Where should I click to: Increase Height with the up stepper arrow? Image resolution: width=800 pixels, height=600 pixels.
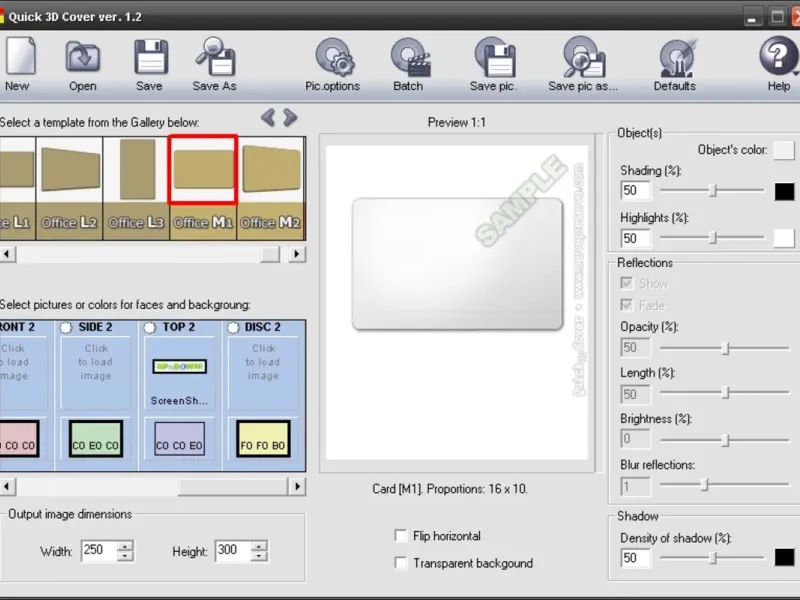[259, 546]
